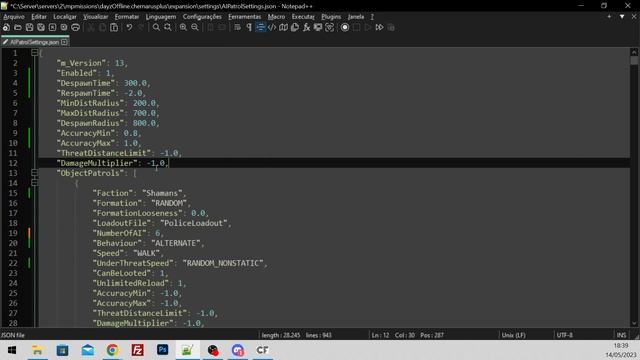Image resolution: width=640 pixels, height=360 pixels.
Task: Click the scrollbar up arrow
Action: pos(634,52)
